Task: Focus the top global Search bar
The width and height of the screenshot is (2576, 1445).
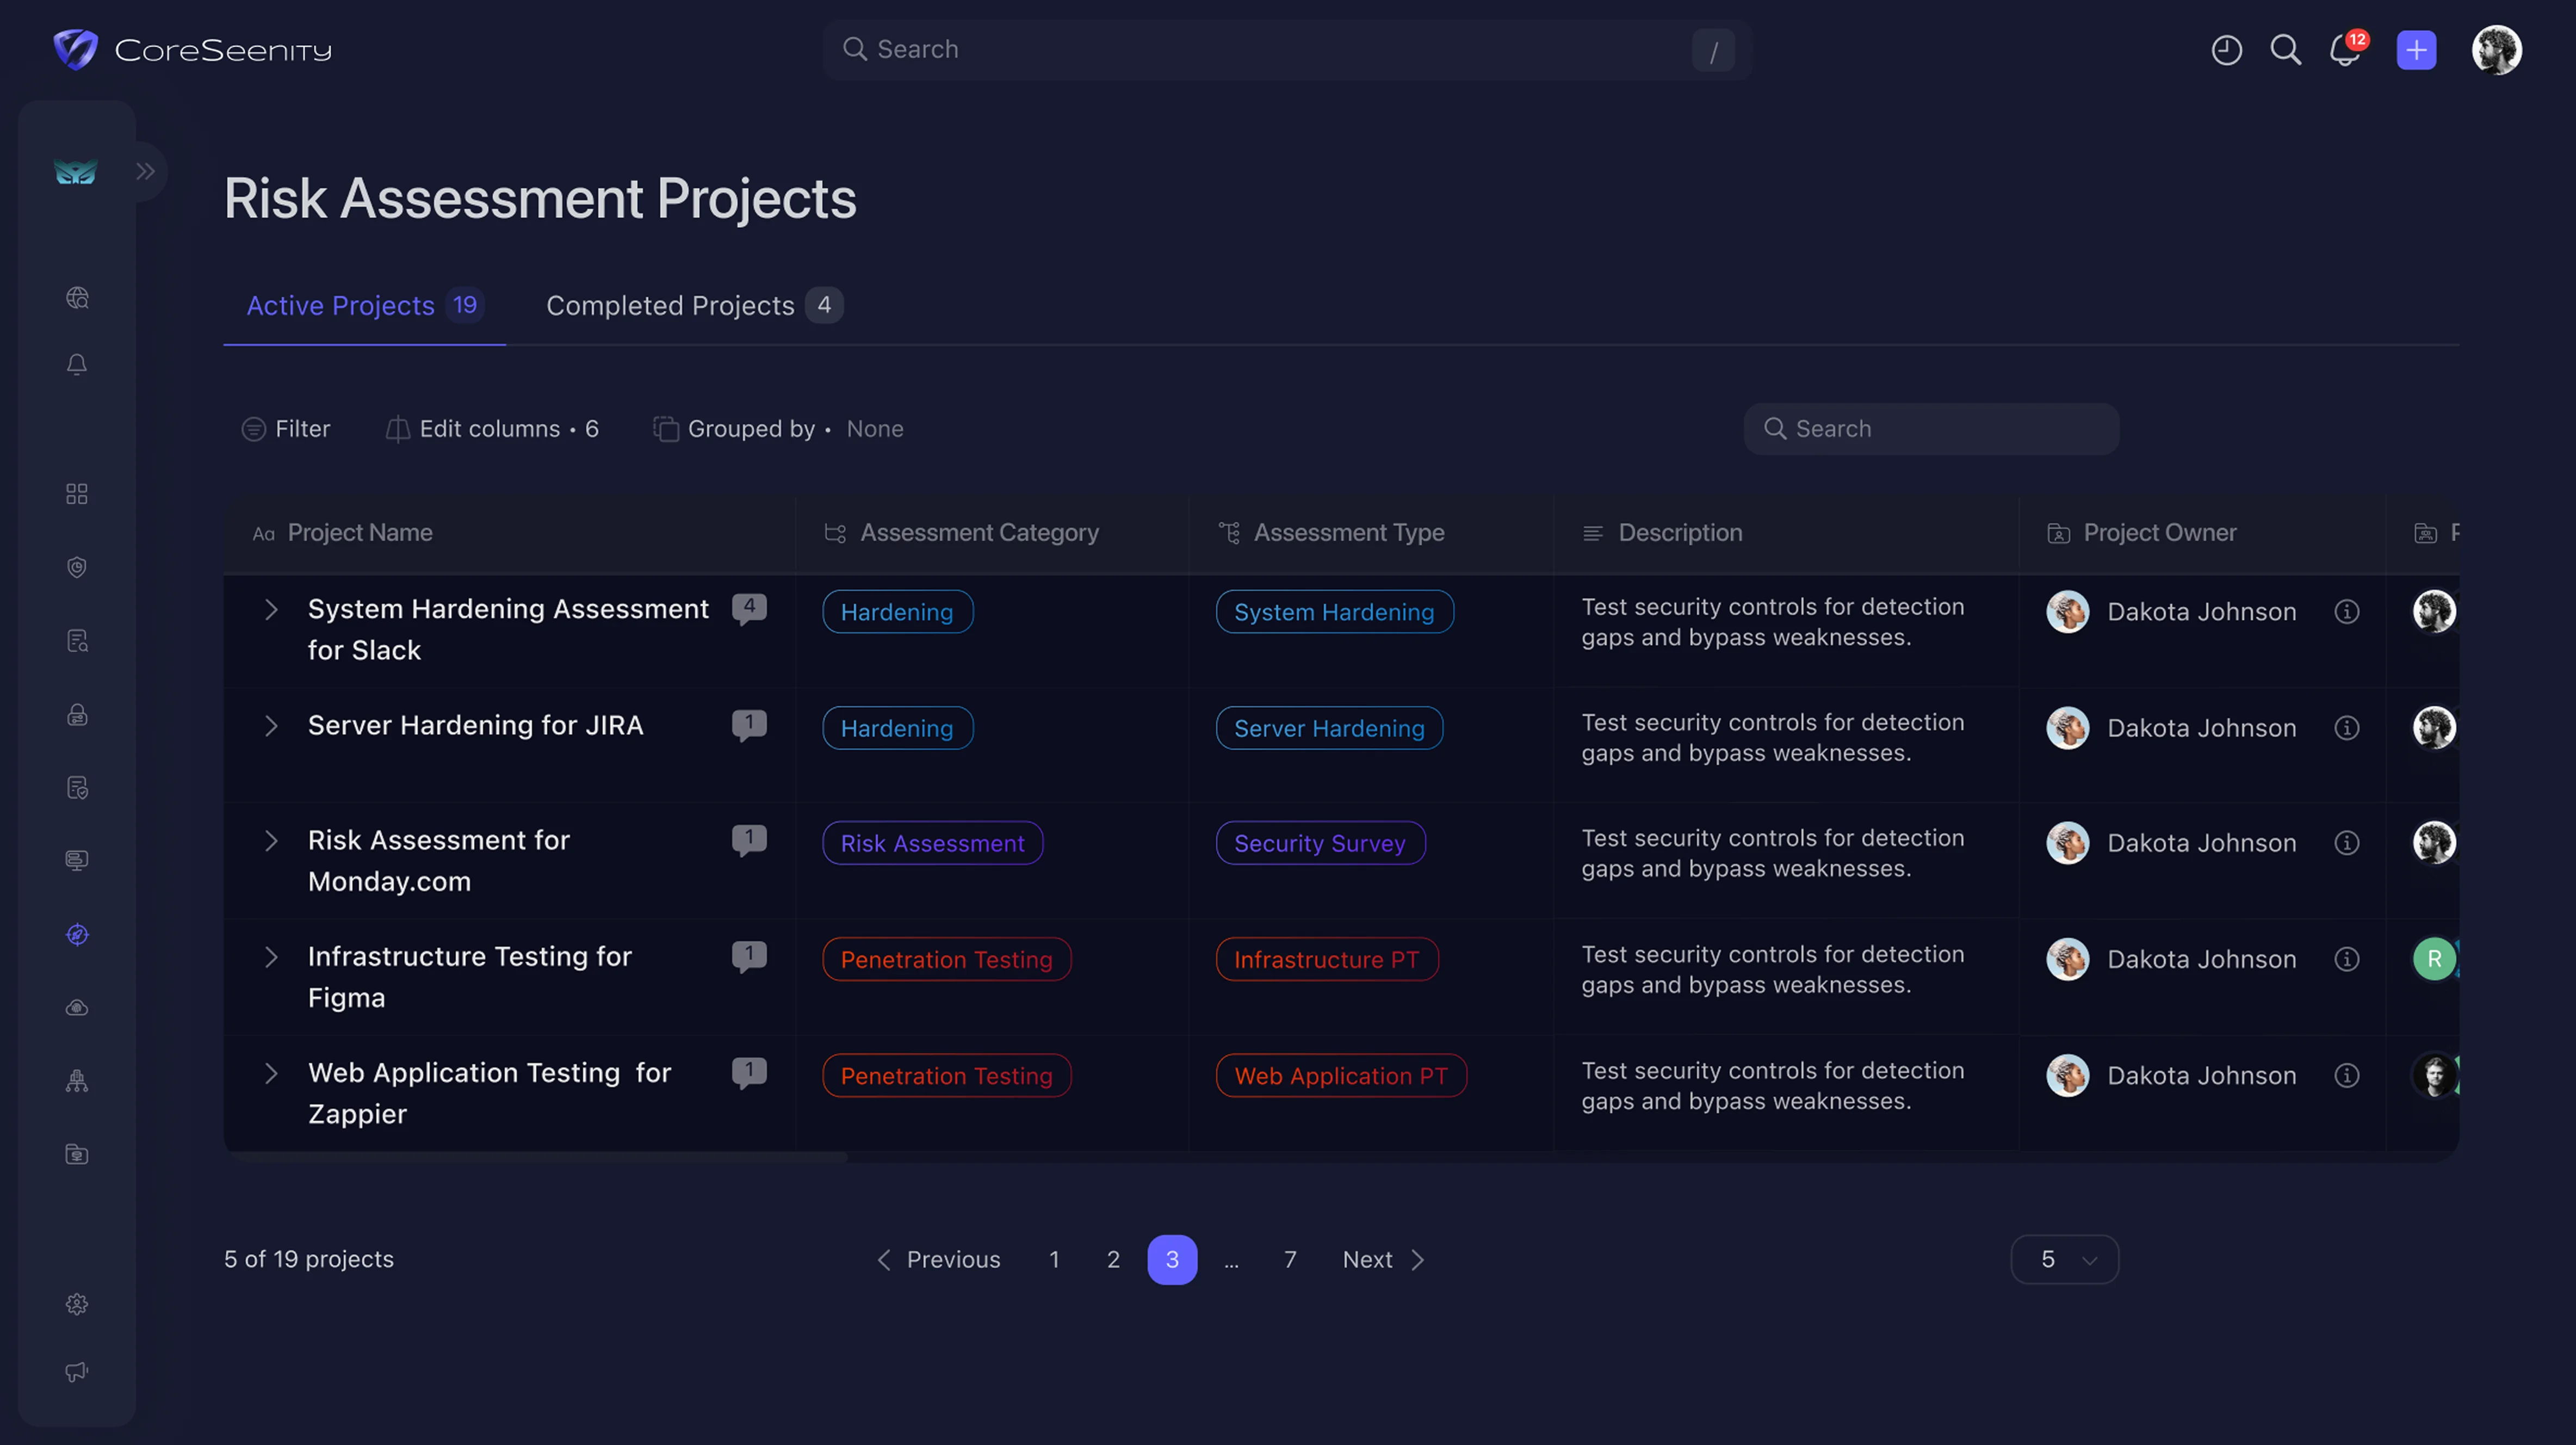Action: [x=1287, y=50]
